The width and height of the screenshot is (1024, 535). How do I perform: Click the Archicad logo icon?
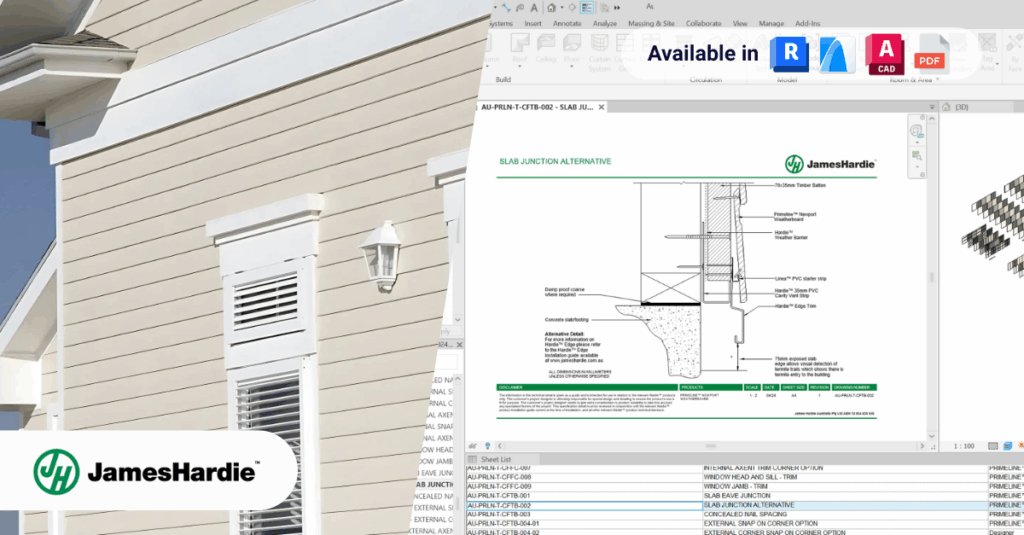coord(838,54)
